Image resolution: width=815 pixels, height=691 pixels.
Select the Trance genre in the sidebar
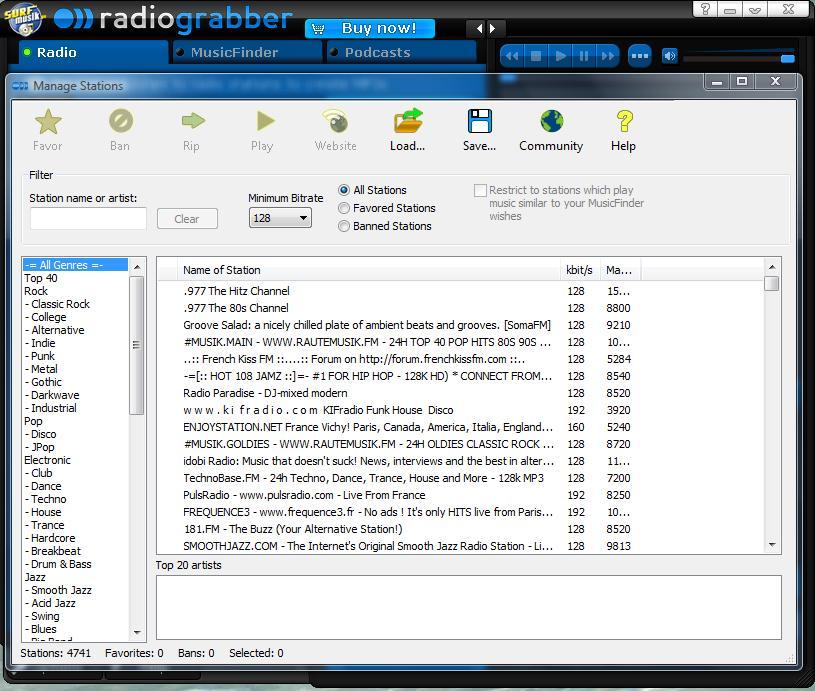[x=46, y=525]
